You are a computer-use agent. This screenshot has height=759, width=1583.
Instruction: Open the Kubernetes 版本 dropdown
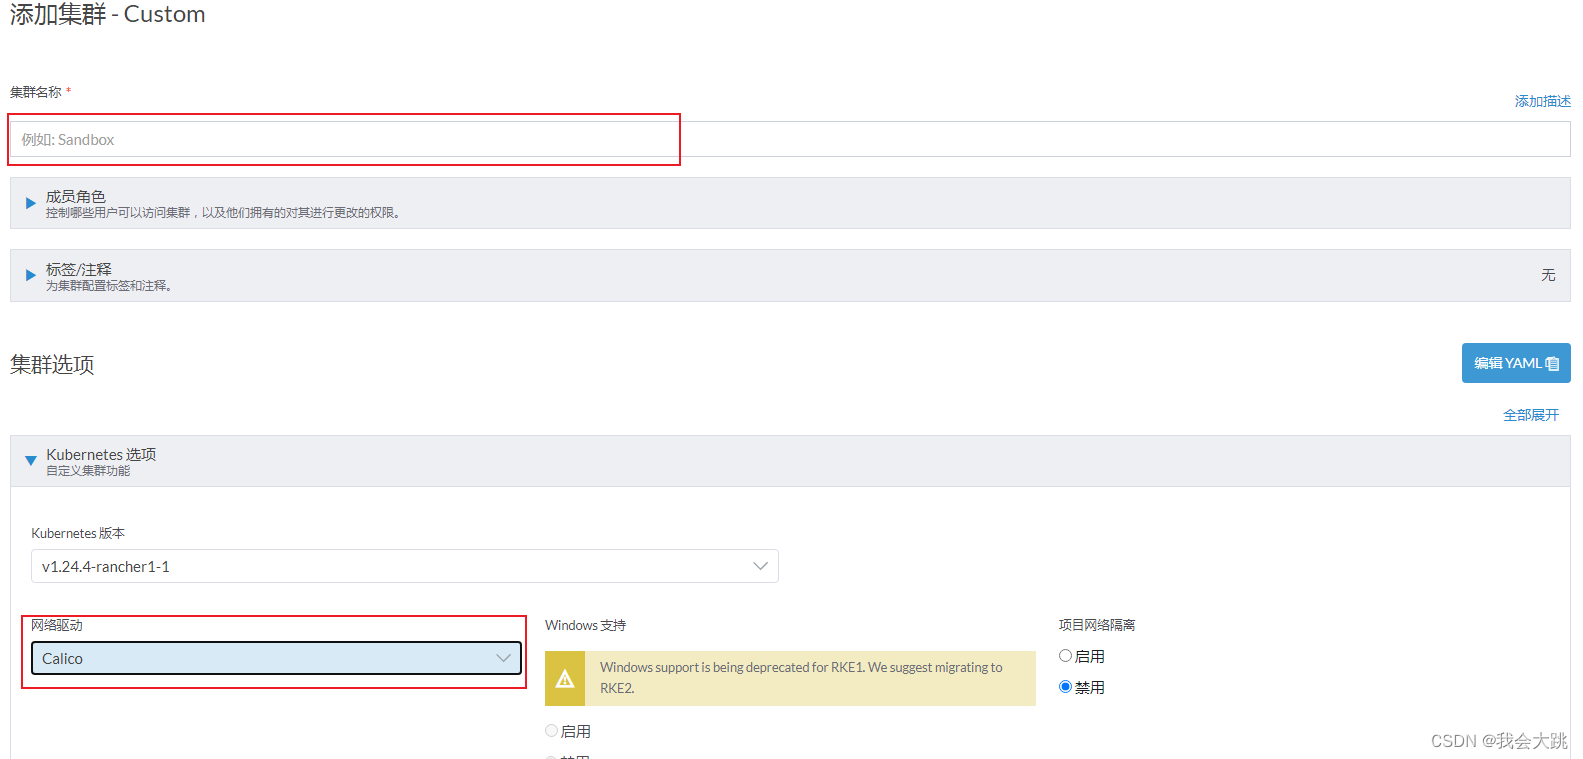coord(405,566)
